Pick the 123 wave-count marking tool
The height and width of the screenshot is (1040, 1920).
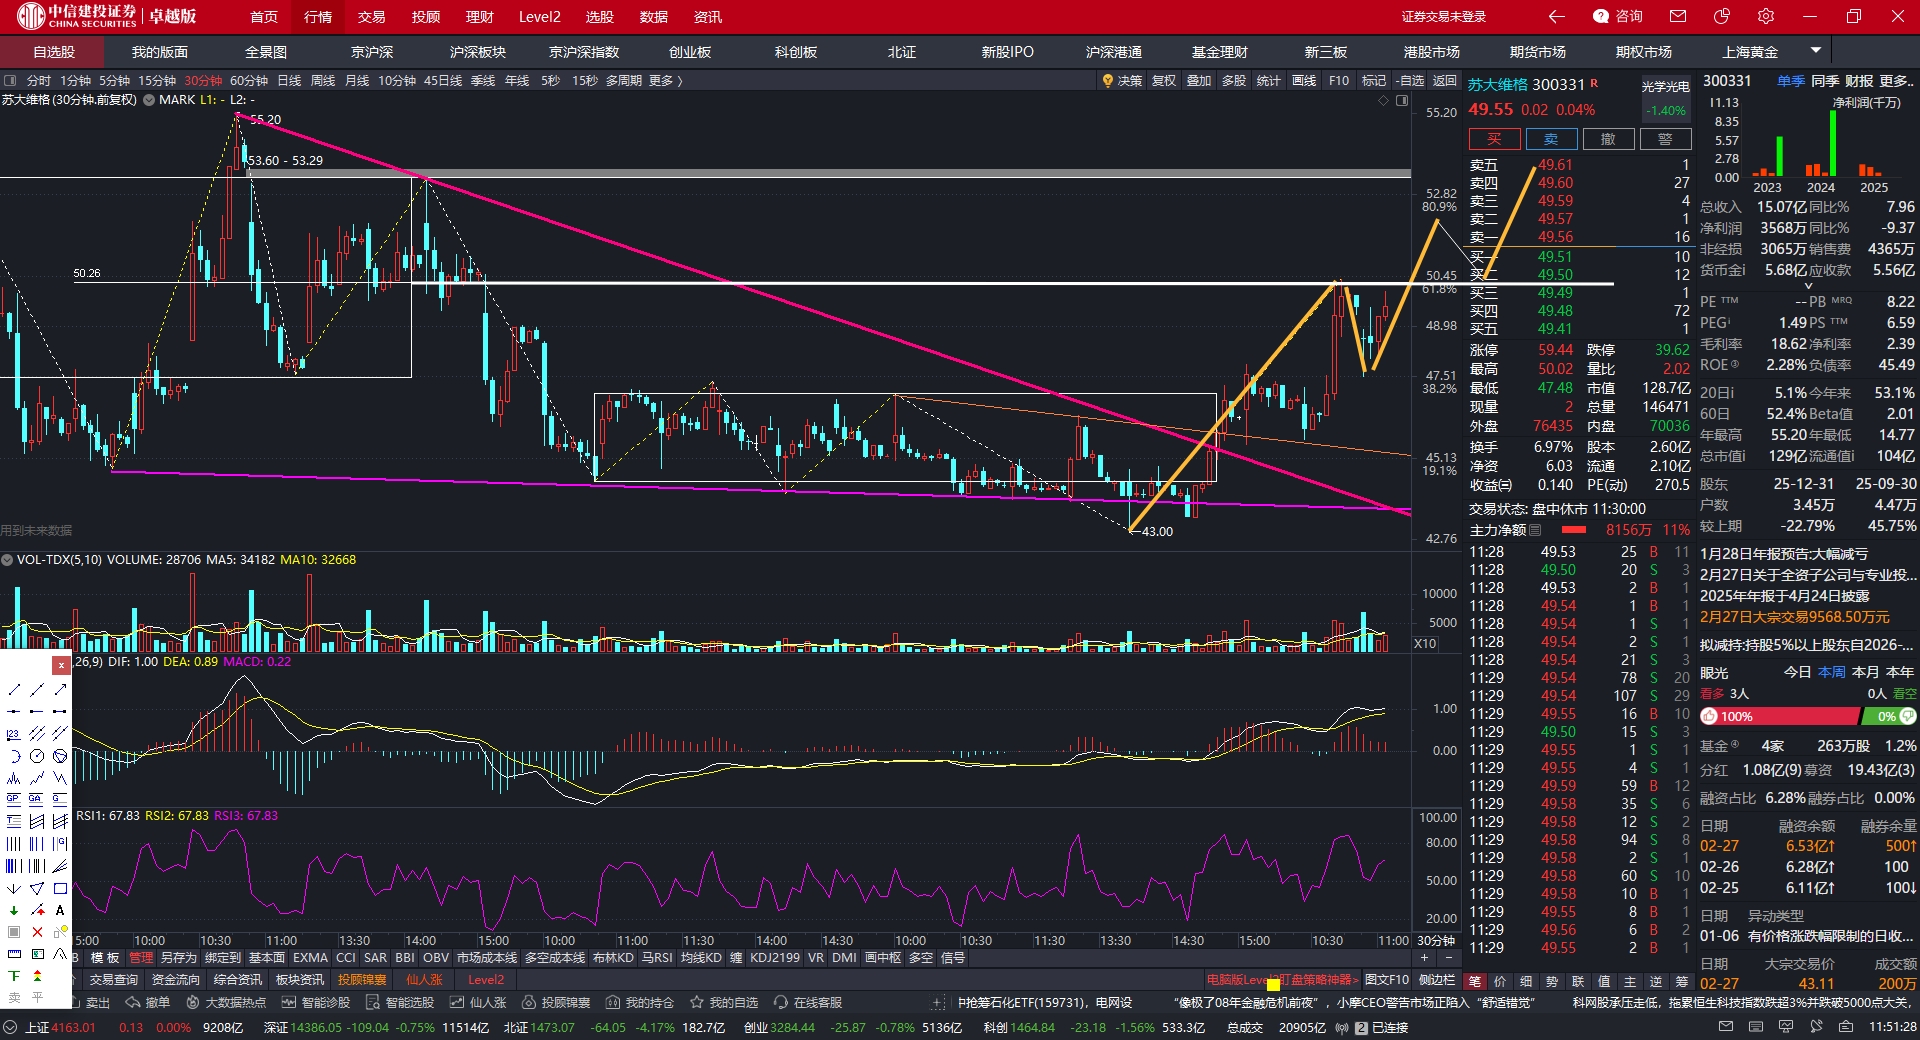tap(14, 734)
